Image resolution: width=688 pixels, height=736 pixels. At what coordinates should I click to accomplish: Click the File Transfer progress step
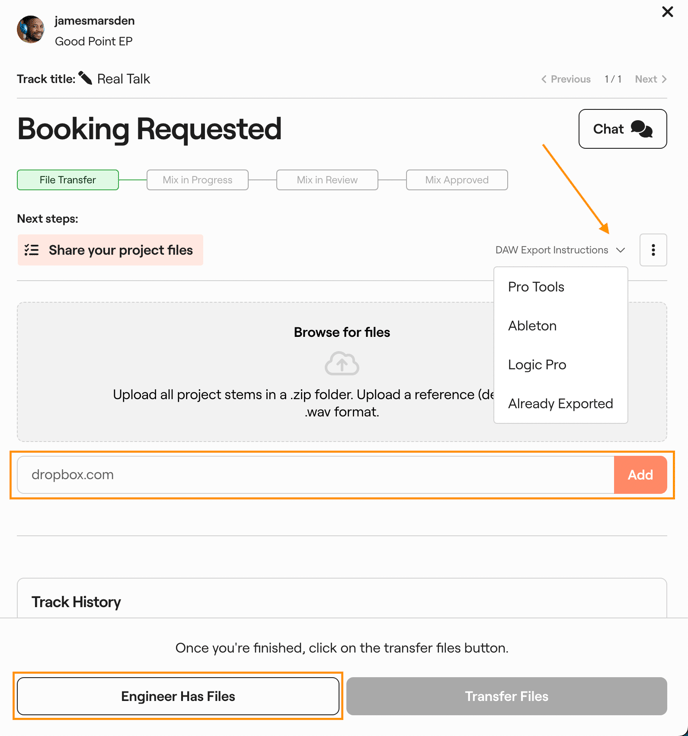68,180
